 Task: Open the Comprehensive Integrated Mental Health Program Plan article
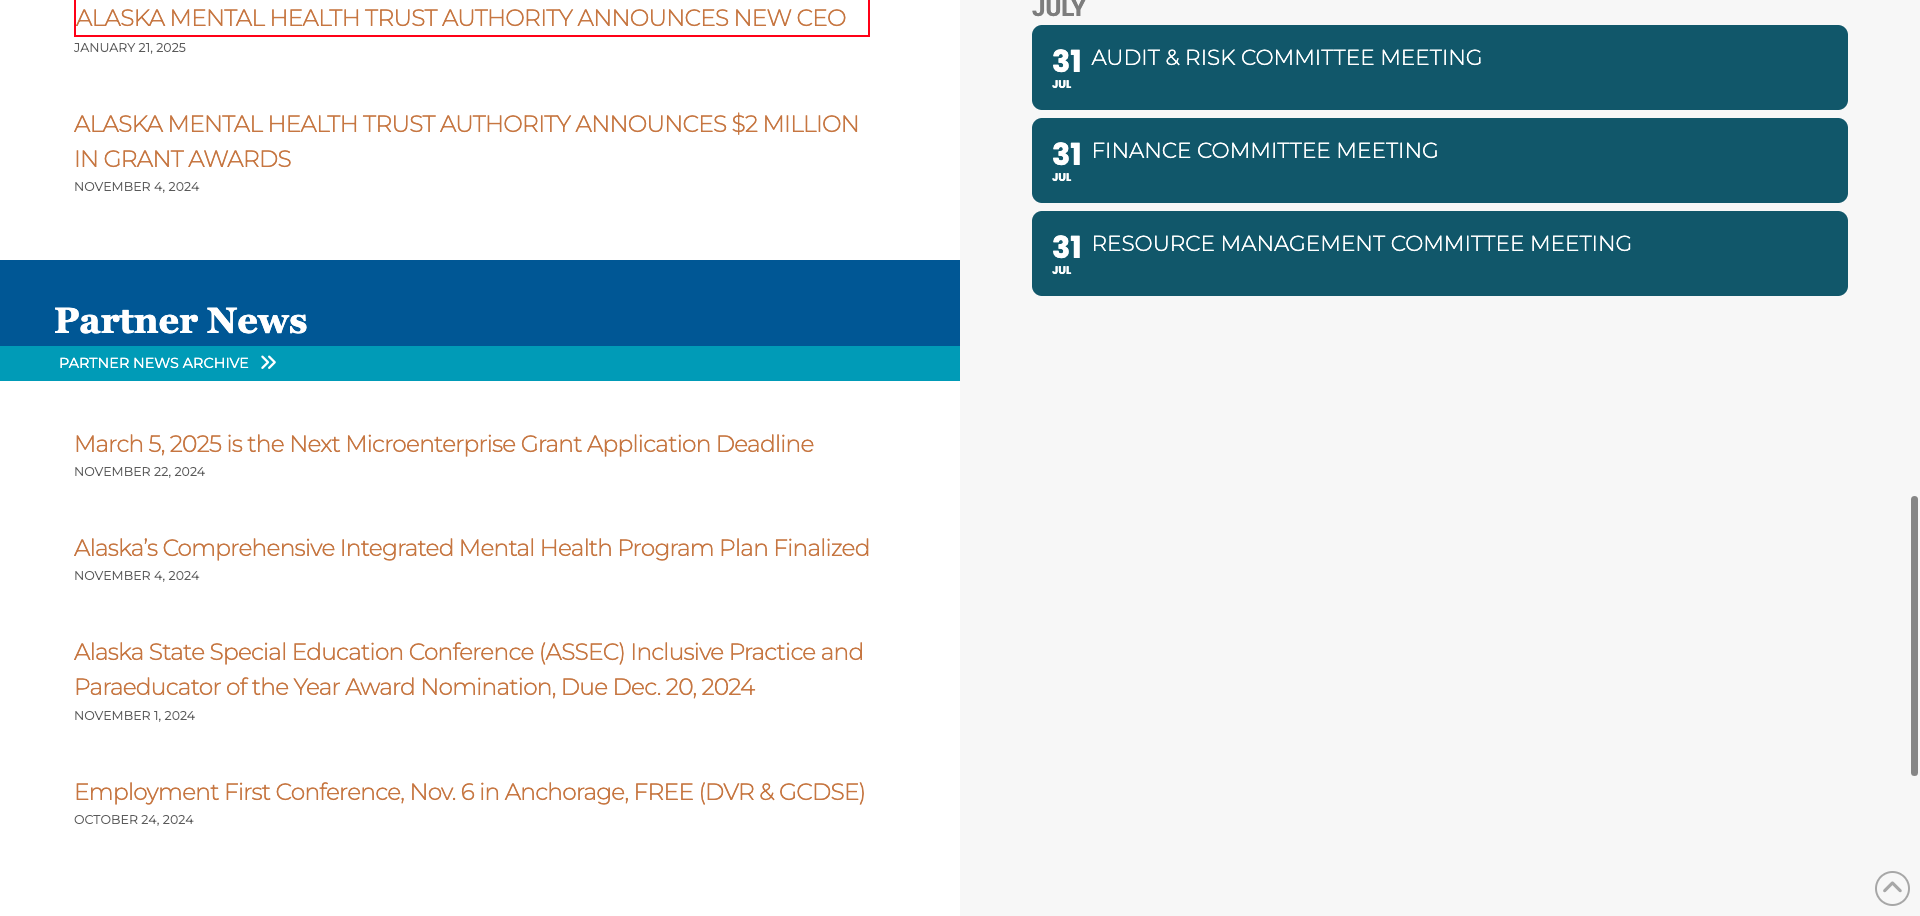tap(471, 548)
